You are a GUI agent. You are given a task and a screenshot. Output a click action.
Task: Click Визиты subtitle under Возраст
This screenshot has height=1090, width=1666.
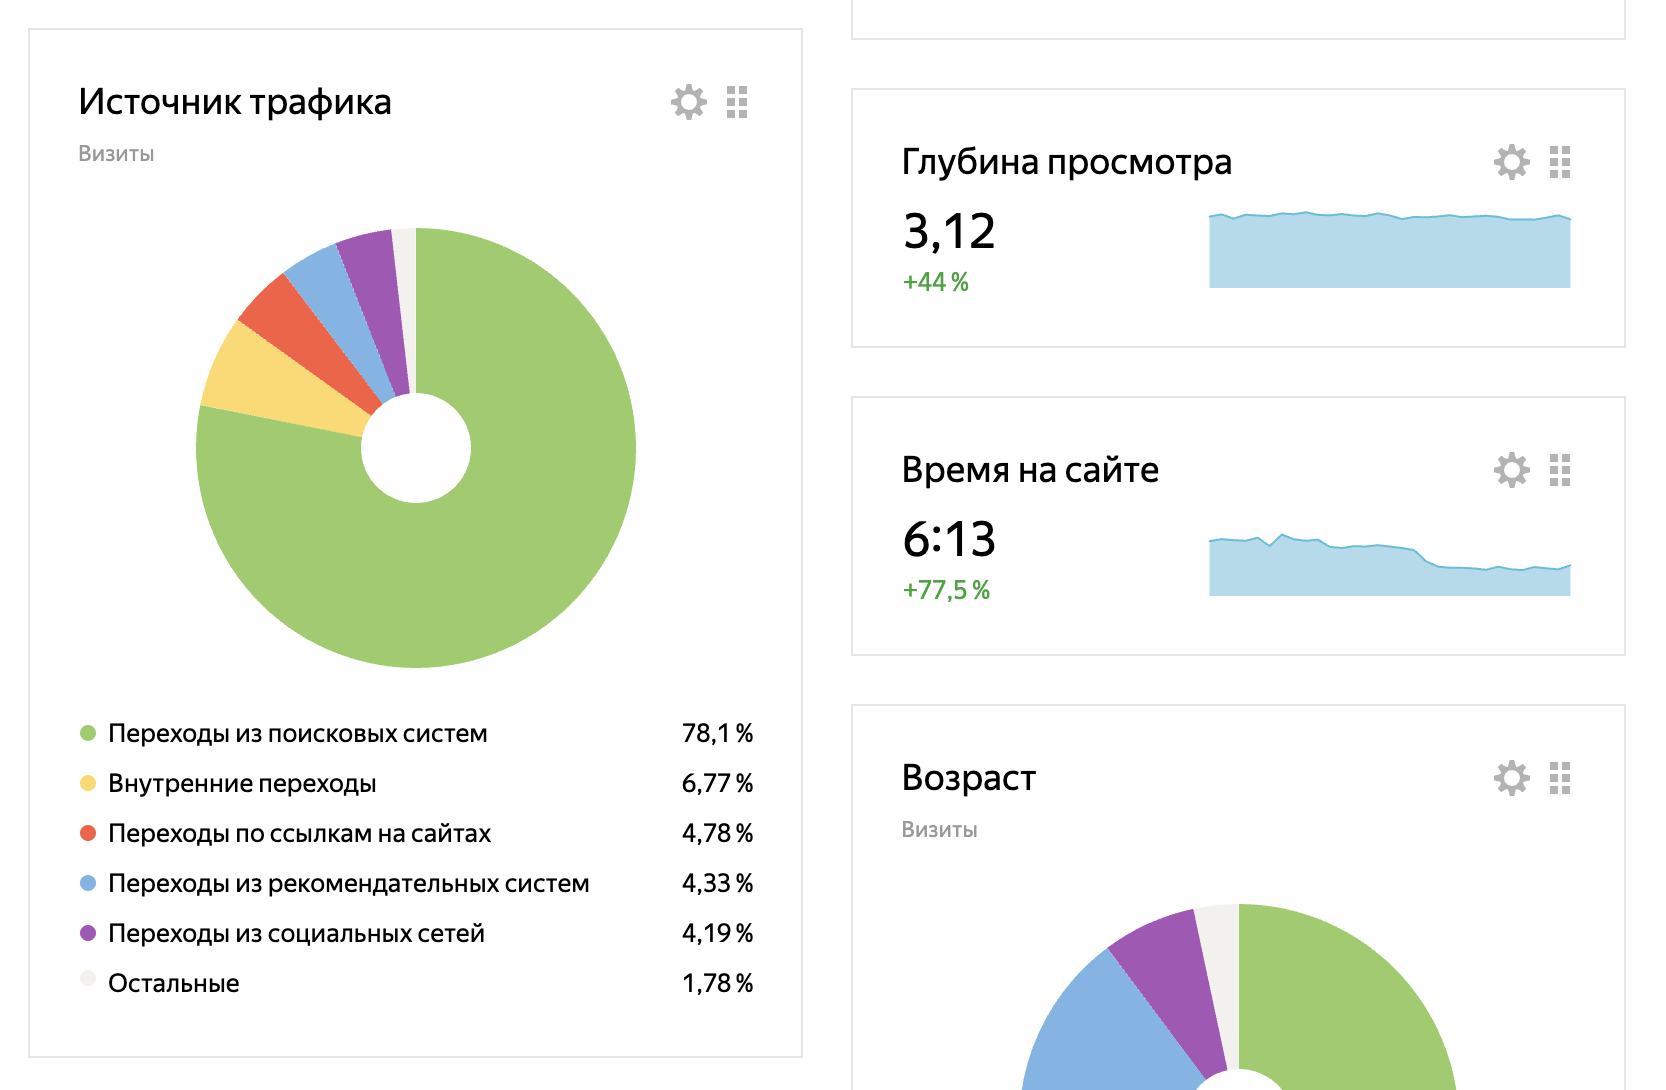(939, 830)
